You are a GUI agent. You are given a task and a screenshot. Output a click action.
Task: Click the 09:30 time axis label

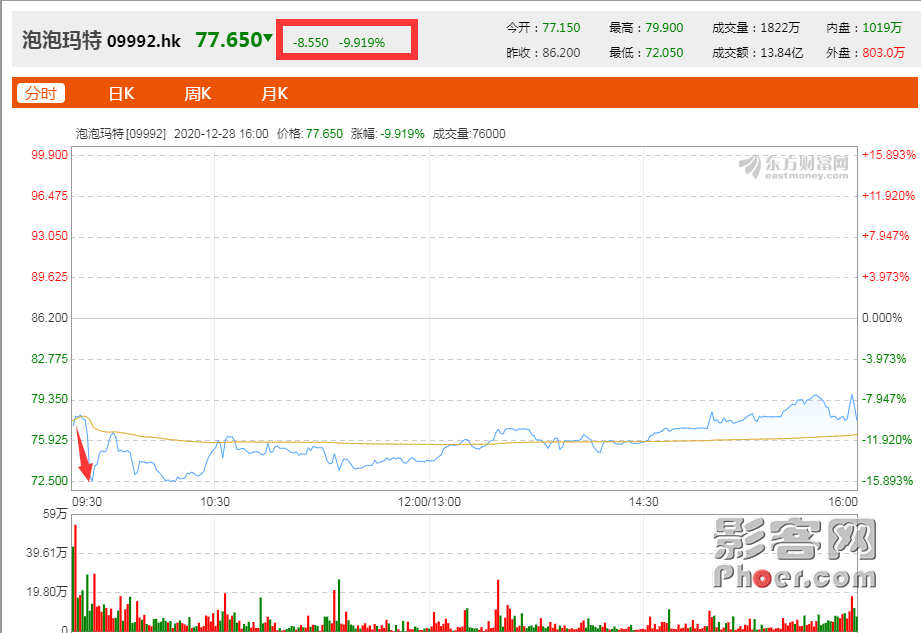pos(87,502)
